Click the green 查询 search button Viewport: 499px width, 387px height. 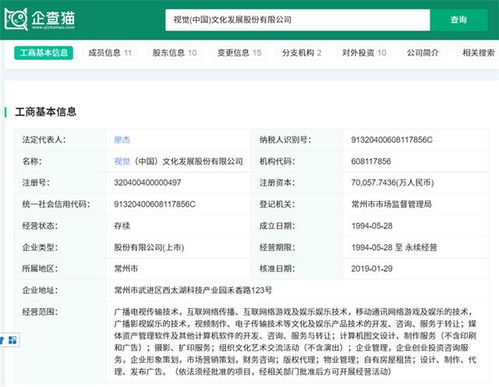(459, 20)
